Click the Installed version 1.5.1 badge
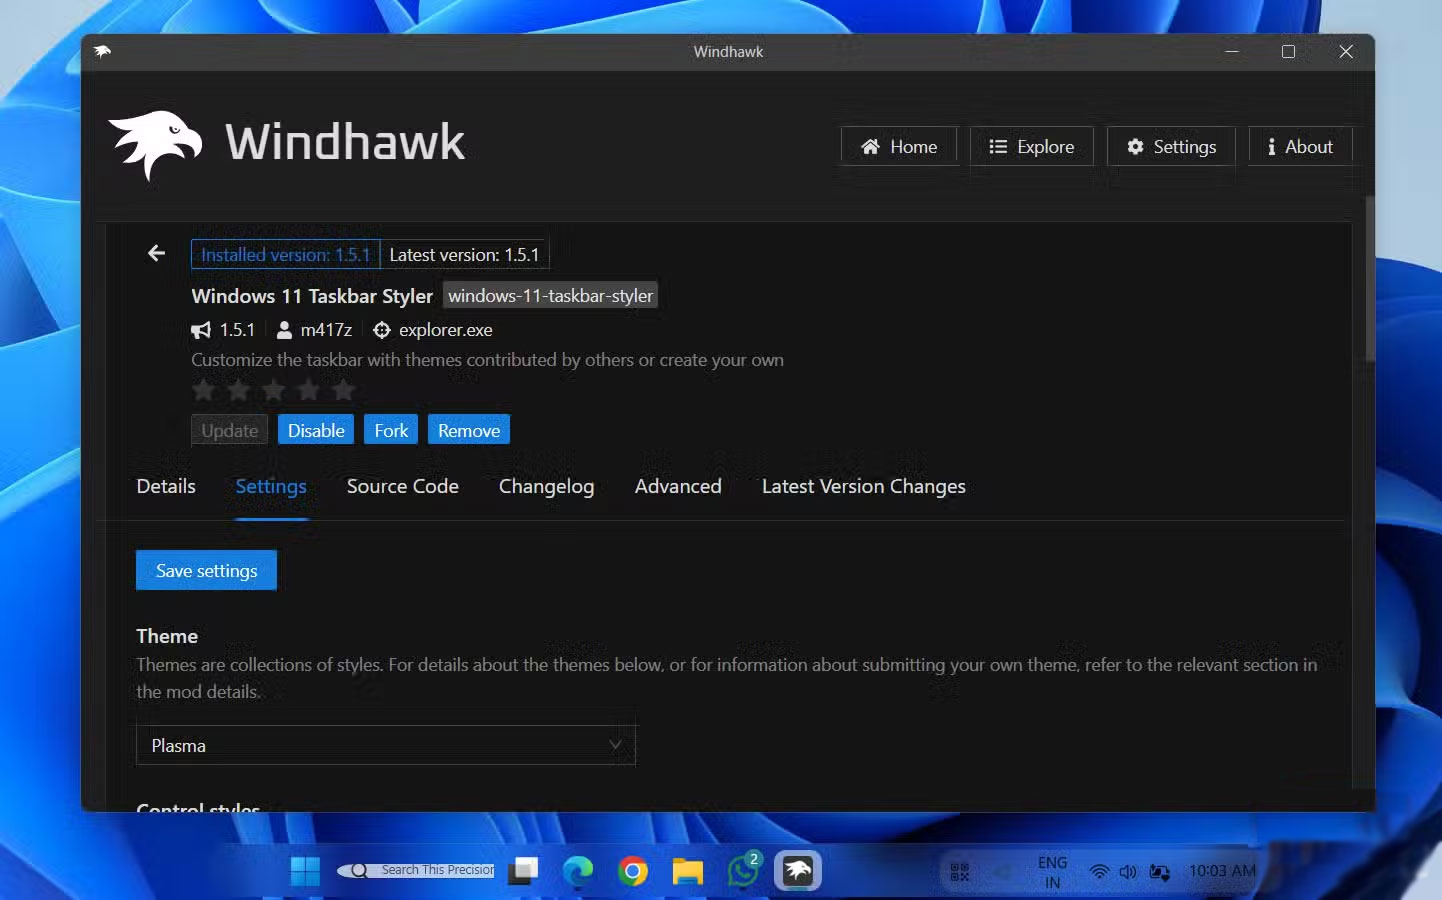Screen dimensions: 1442x900 point(285,254)
